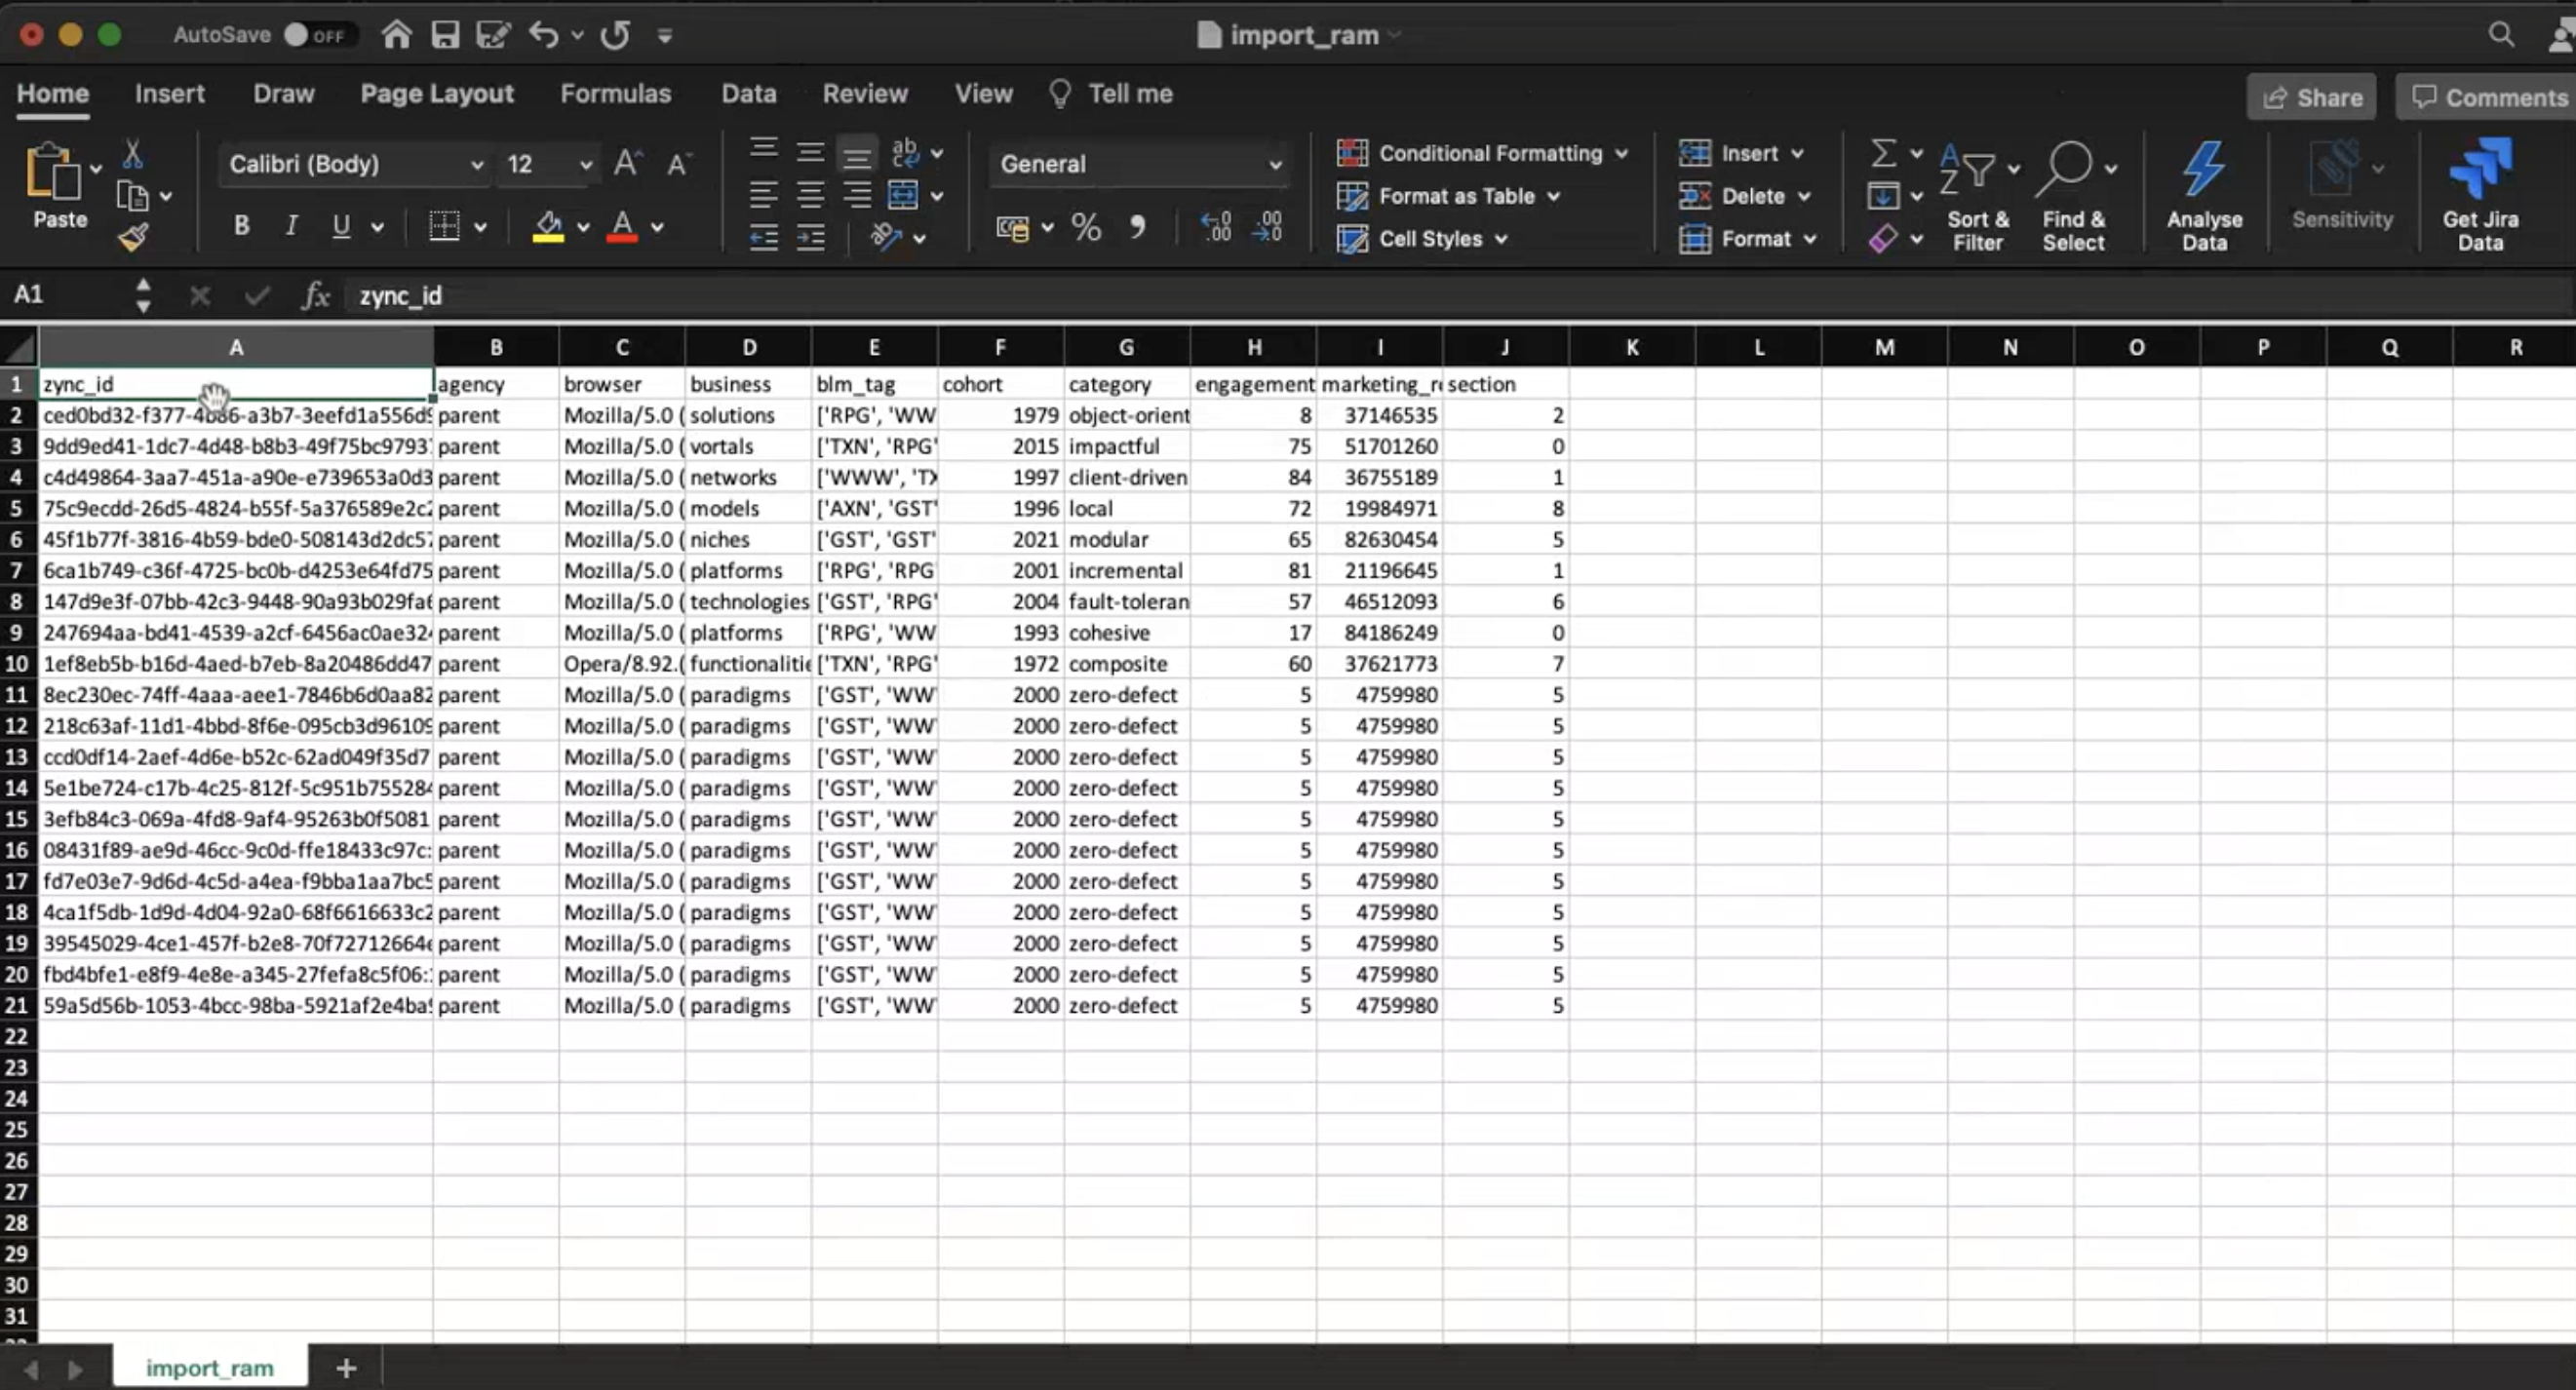Open the Page Layout ribbon tab

(x=437, y=94)
